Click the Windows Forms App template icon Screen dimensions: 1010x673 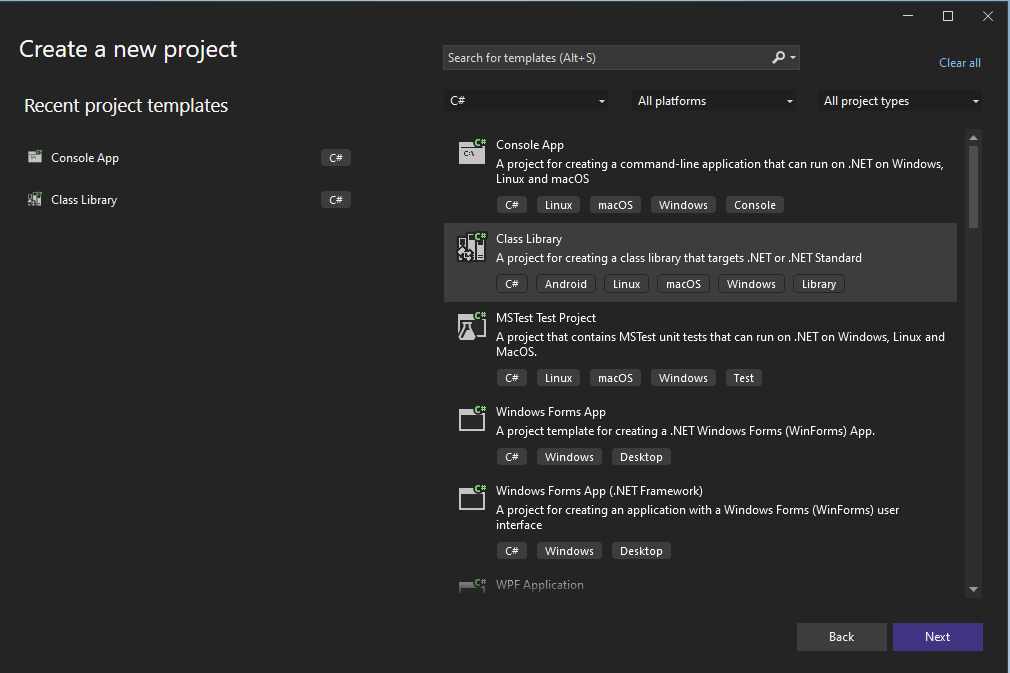pyautogui.click(x=472, y=419)
